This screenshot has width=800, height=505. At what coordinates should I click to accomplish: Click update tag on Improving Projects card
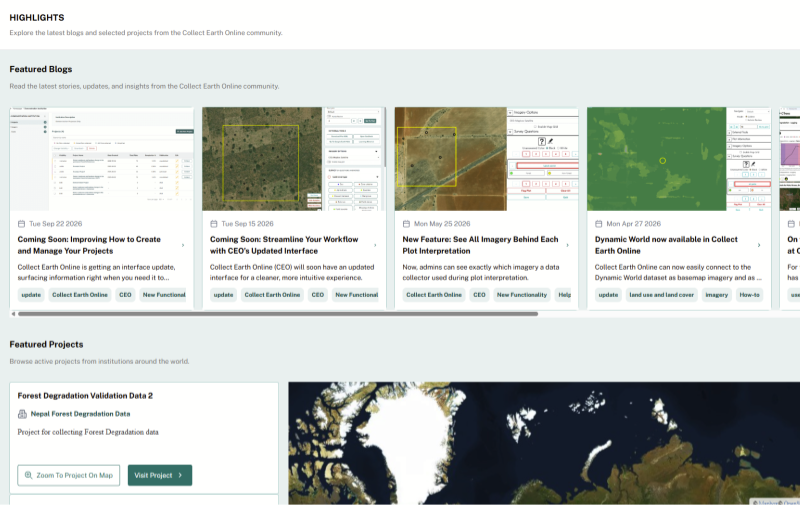(x=31, y=295)
